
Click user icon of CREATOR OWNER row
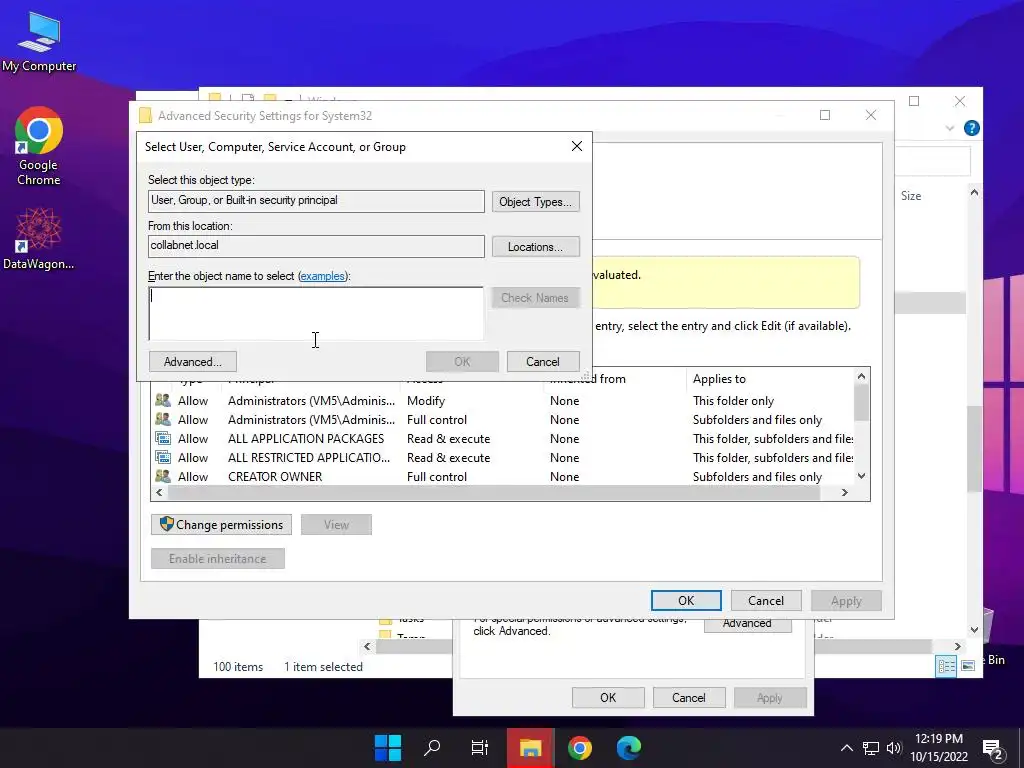coord(163,476)
